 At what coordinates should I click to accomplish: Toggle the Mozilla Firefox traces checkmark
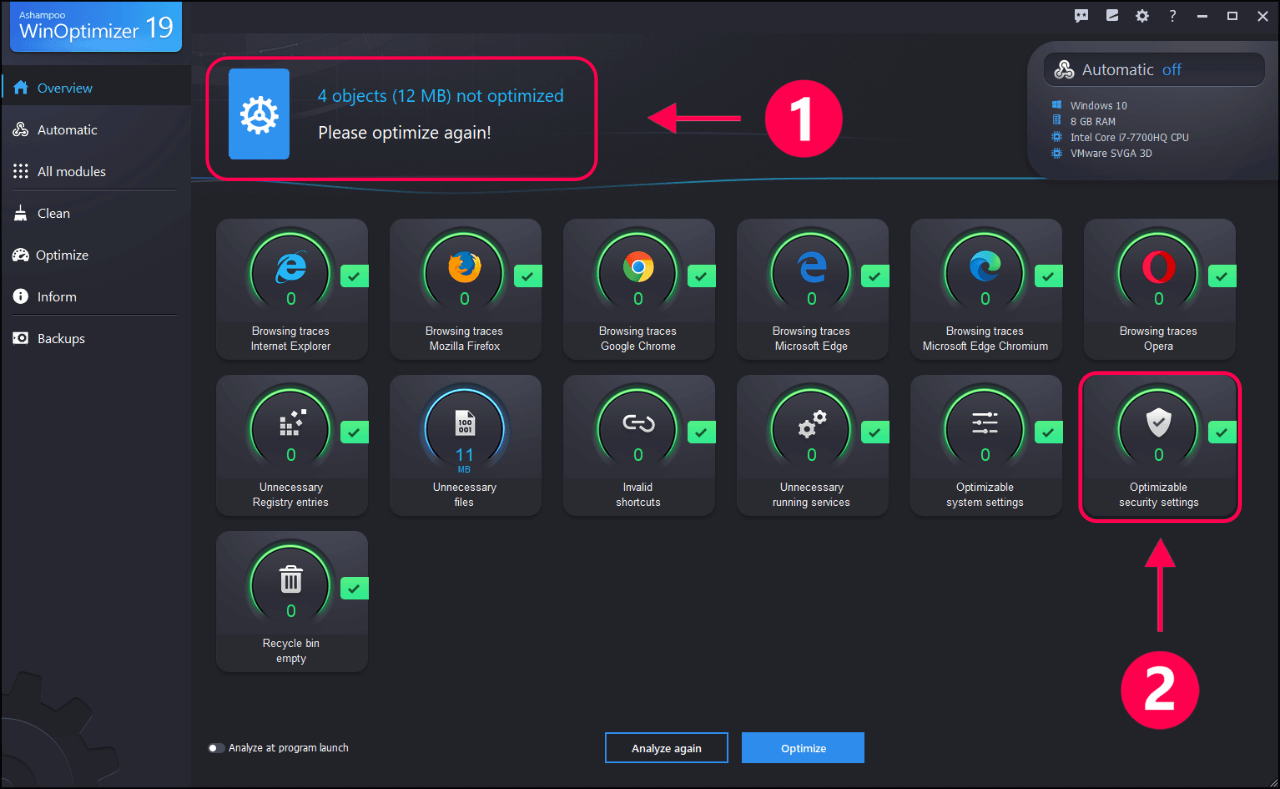tap(528, 276)
